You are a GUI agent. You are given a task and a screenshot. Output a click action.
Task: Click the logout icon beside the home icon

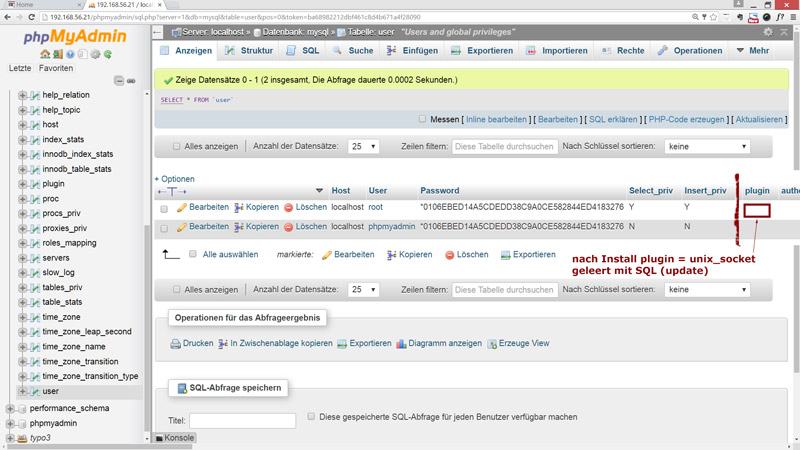tap(58, 54)
